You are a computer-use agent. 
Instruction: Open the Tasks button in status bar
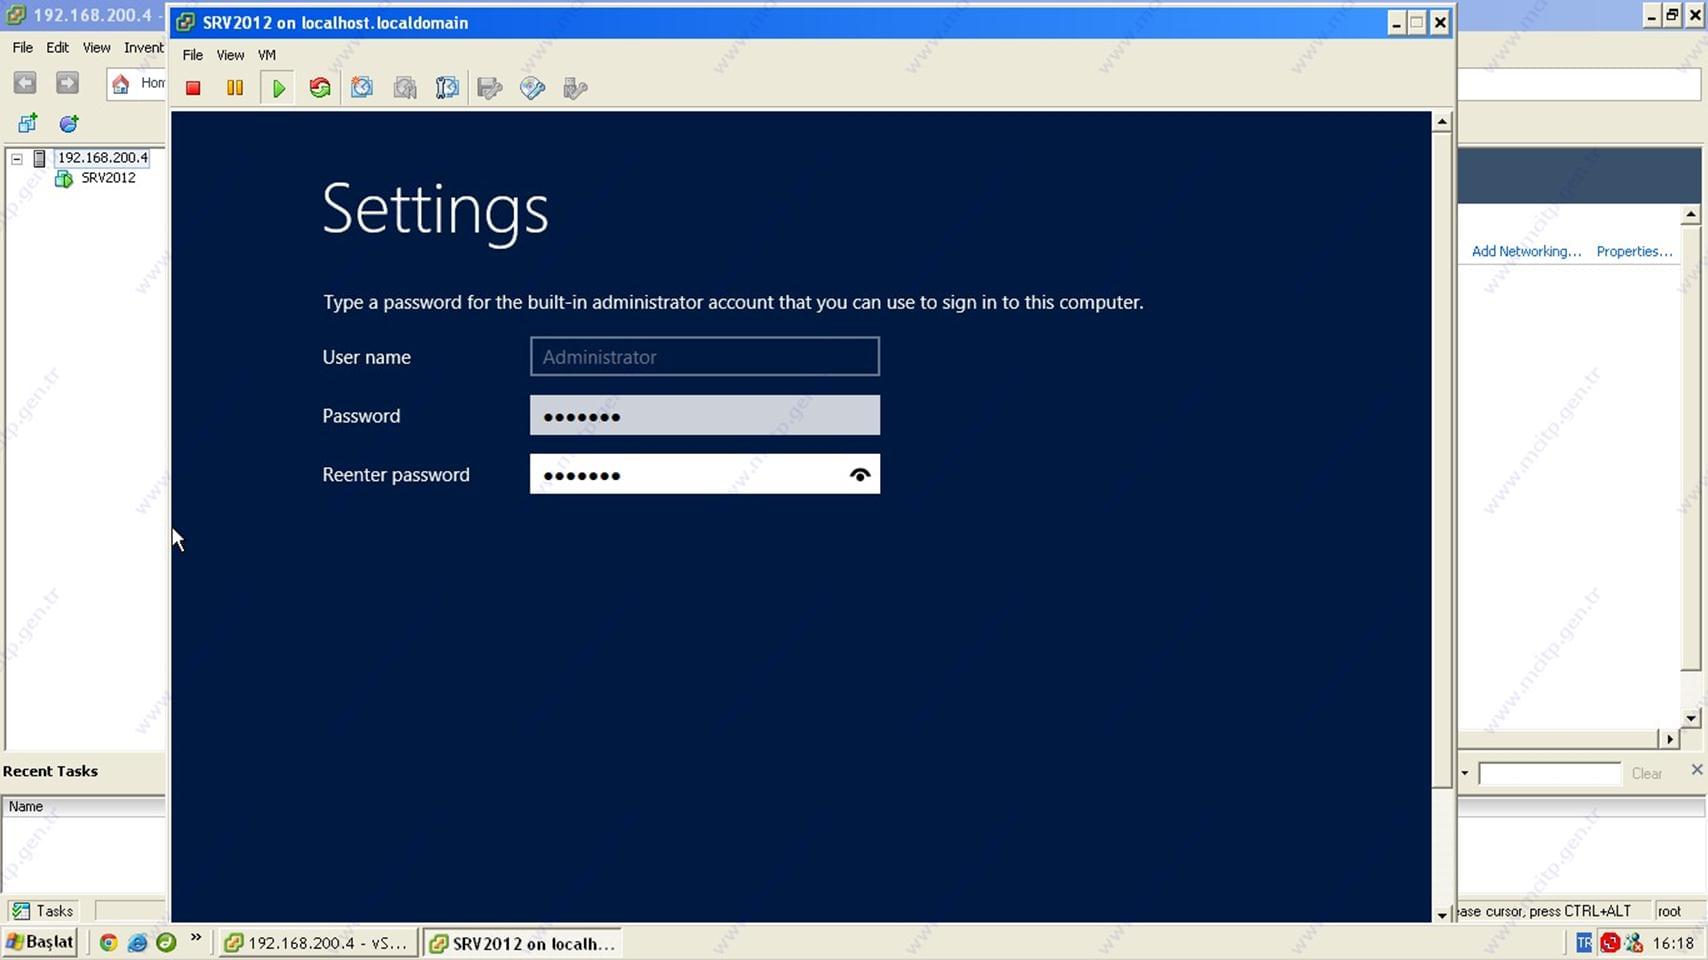tap(43, 910)
